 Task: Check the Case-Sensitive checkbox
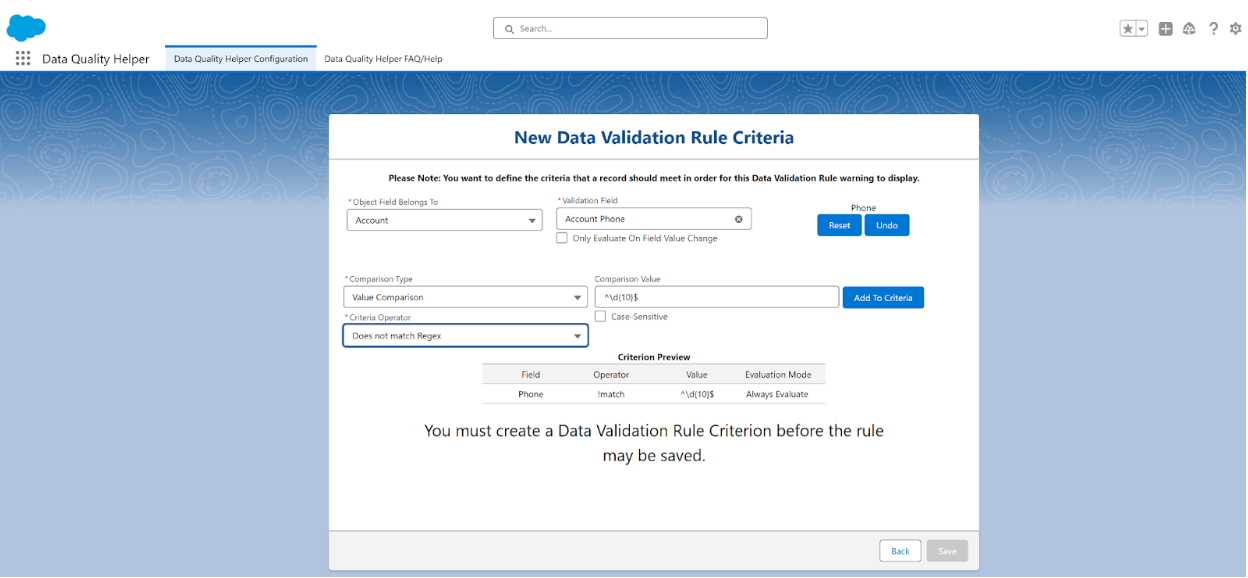coord(601,316)
